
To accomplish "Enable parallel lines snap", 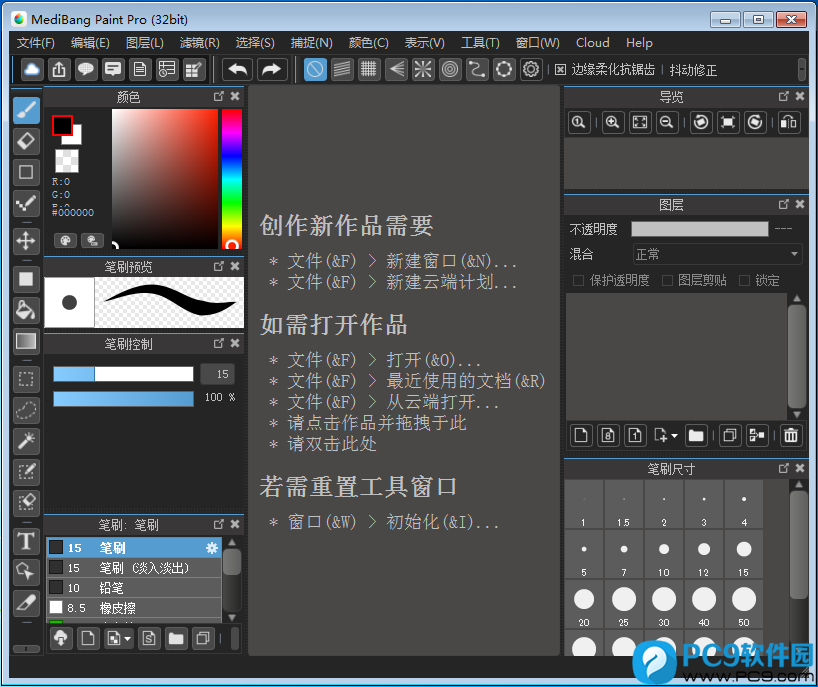I will point(342,69).
